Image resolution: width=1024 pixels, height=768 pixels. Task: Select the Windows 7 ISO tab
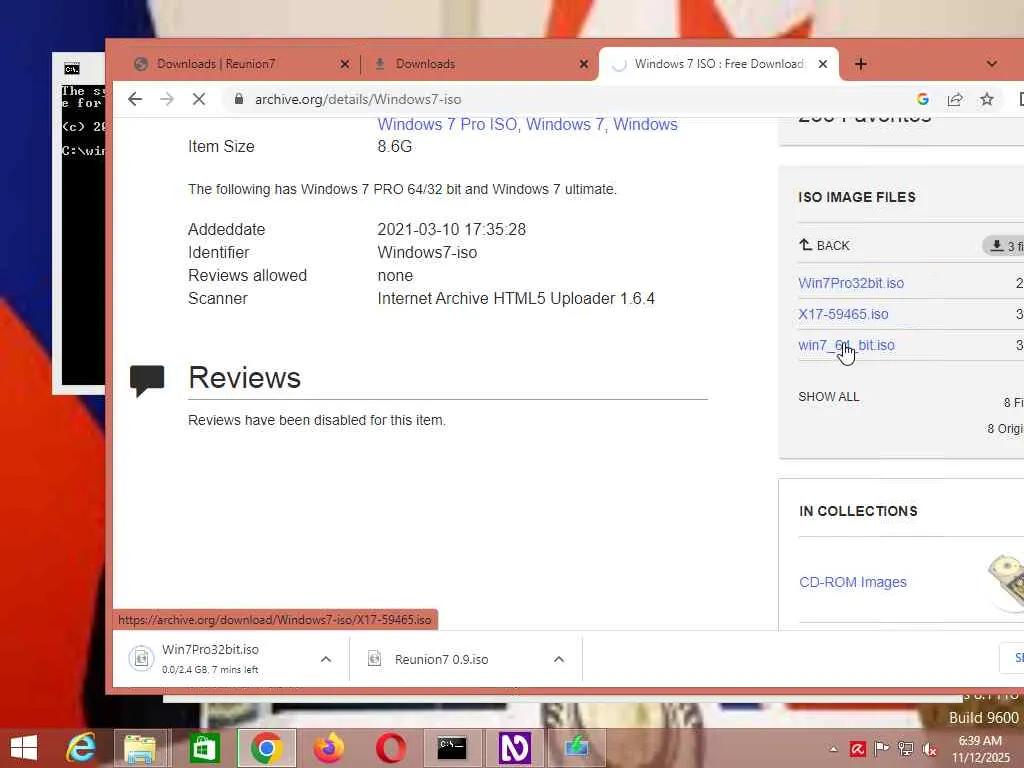click(x=718, y=64)
